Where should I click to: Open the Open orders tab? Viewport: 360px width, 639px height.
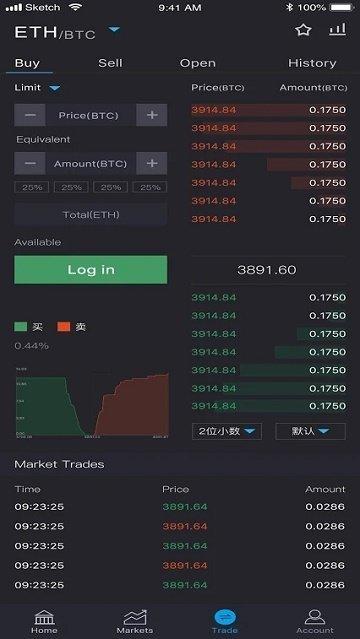coord(198,63)
